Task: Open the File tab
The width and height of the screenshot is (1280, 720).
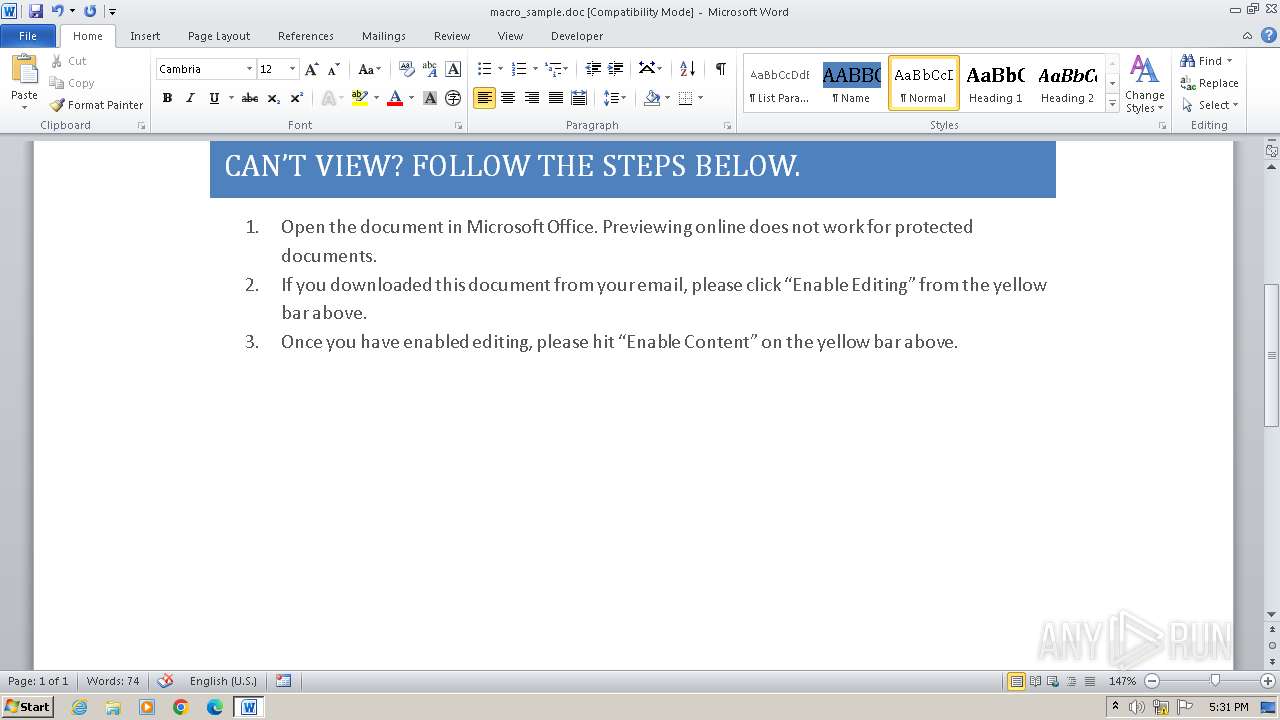Action: click(28, 36)
